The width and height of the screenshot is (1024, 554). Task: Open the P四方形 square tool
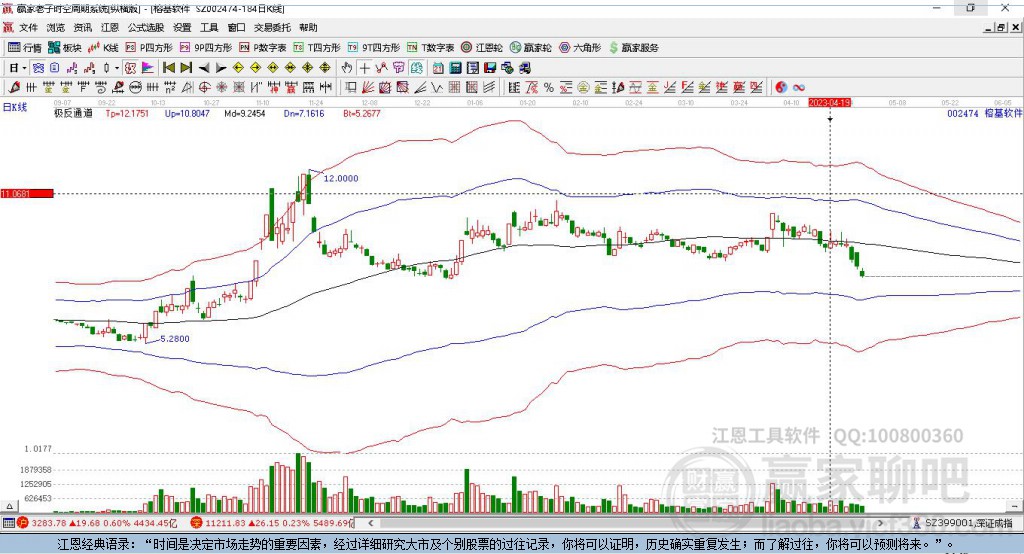click(x=149, y=48)
